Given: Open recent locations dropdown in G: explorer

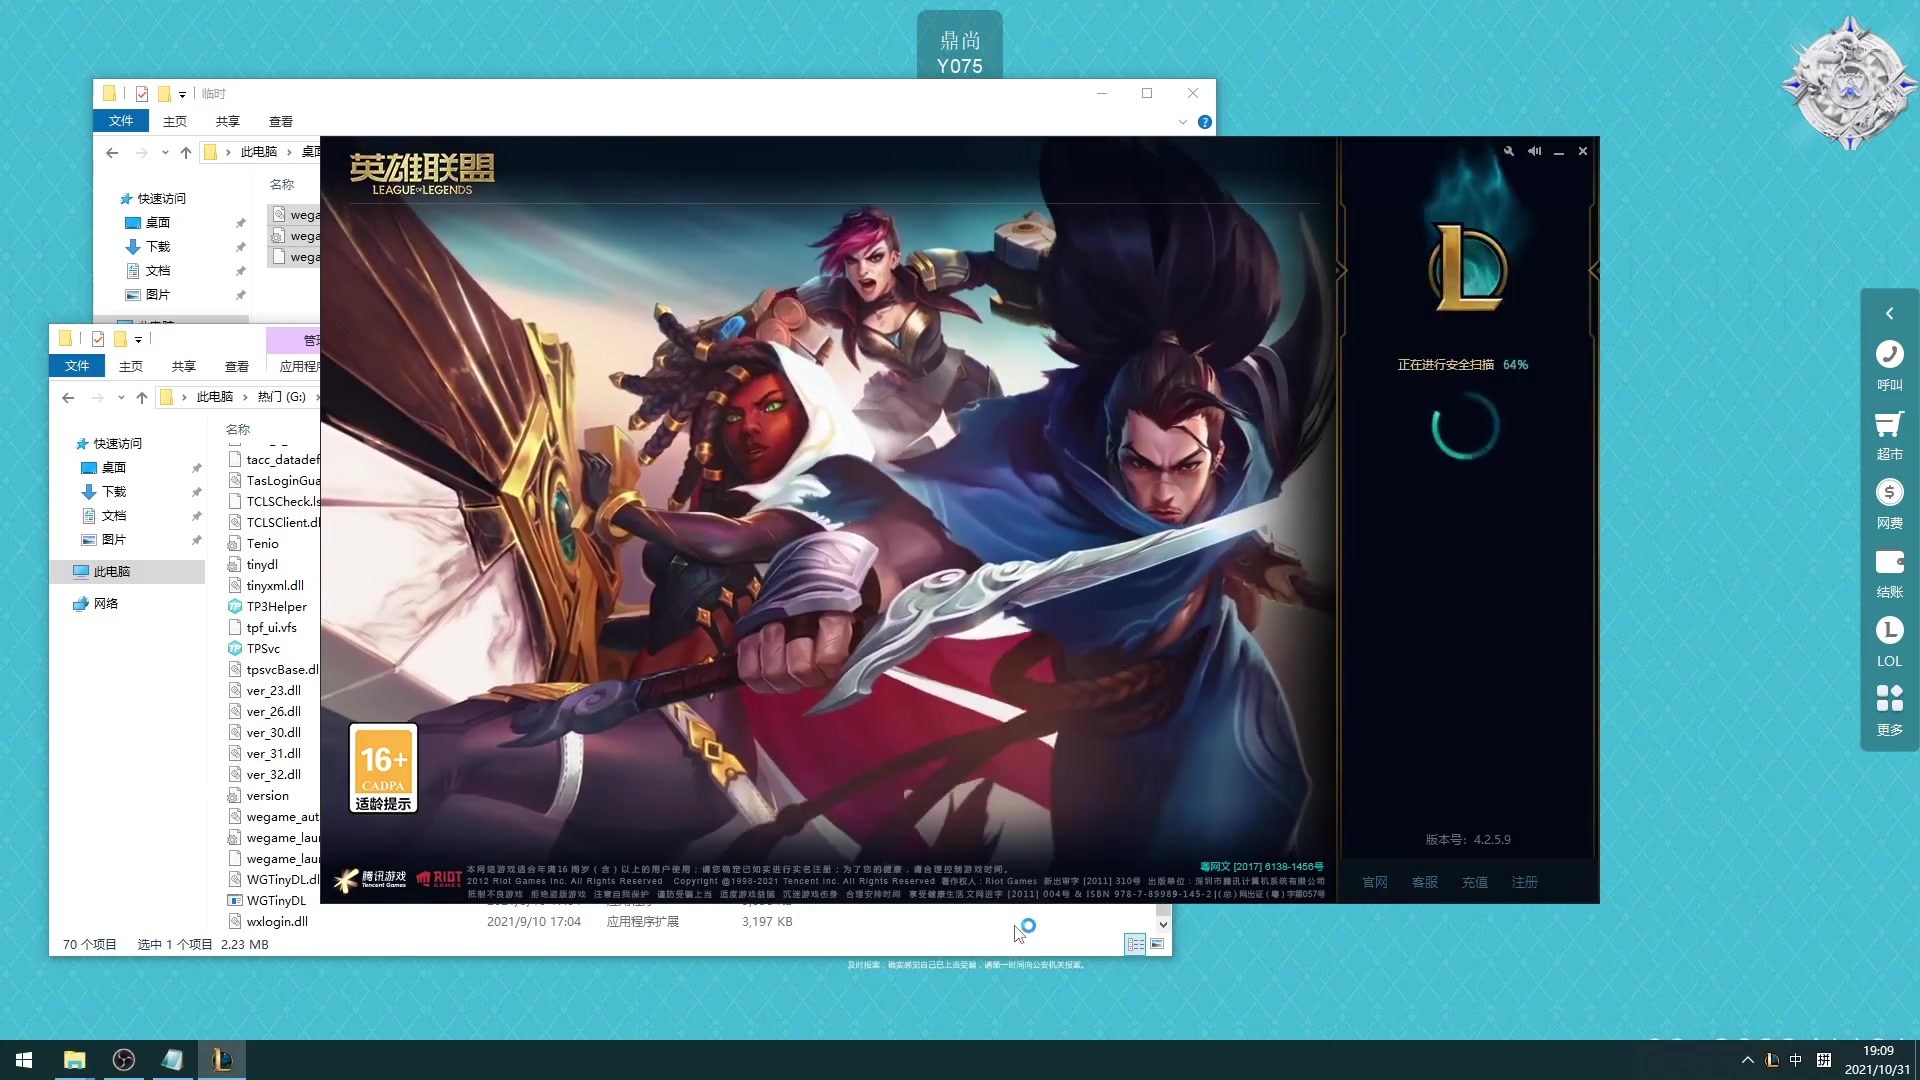Looking at the screenshot, I should point(121,398).
